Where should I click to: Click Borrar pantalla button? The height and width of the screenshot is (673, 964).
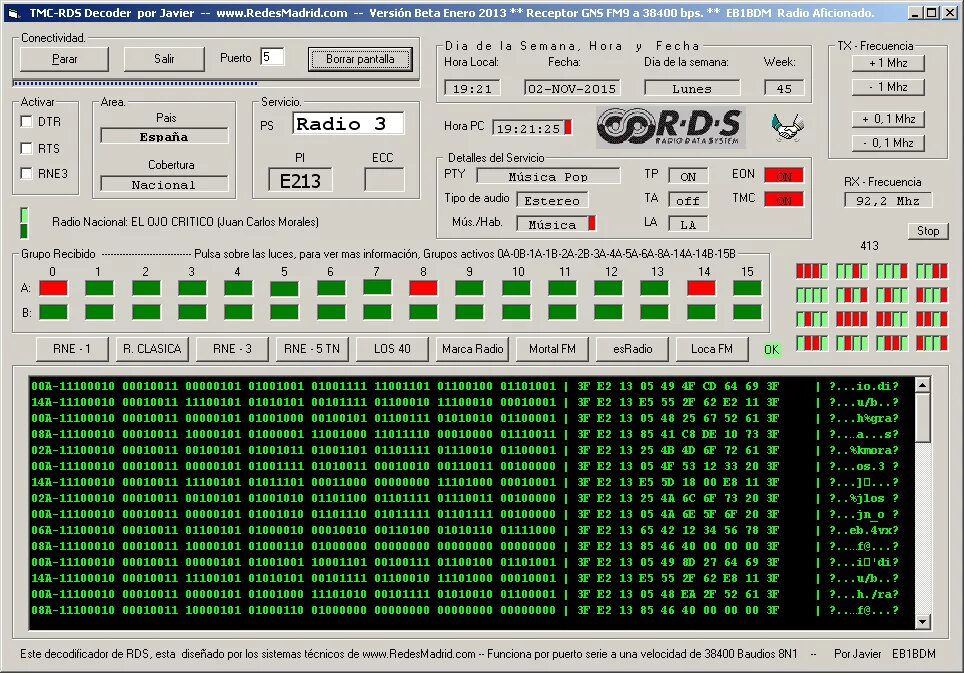360,59
